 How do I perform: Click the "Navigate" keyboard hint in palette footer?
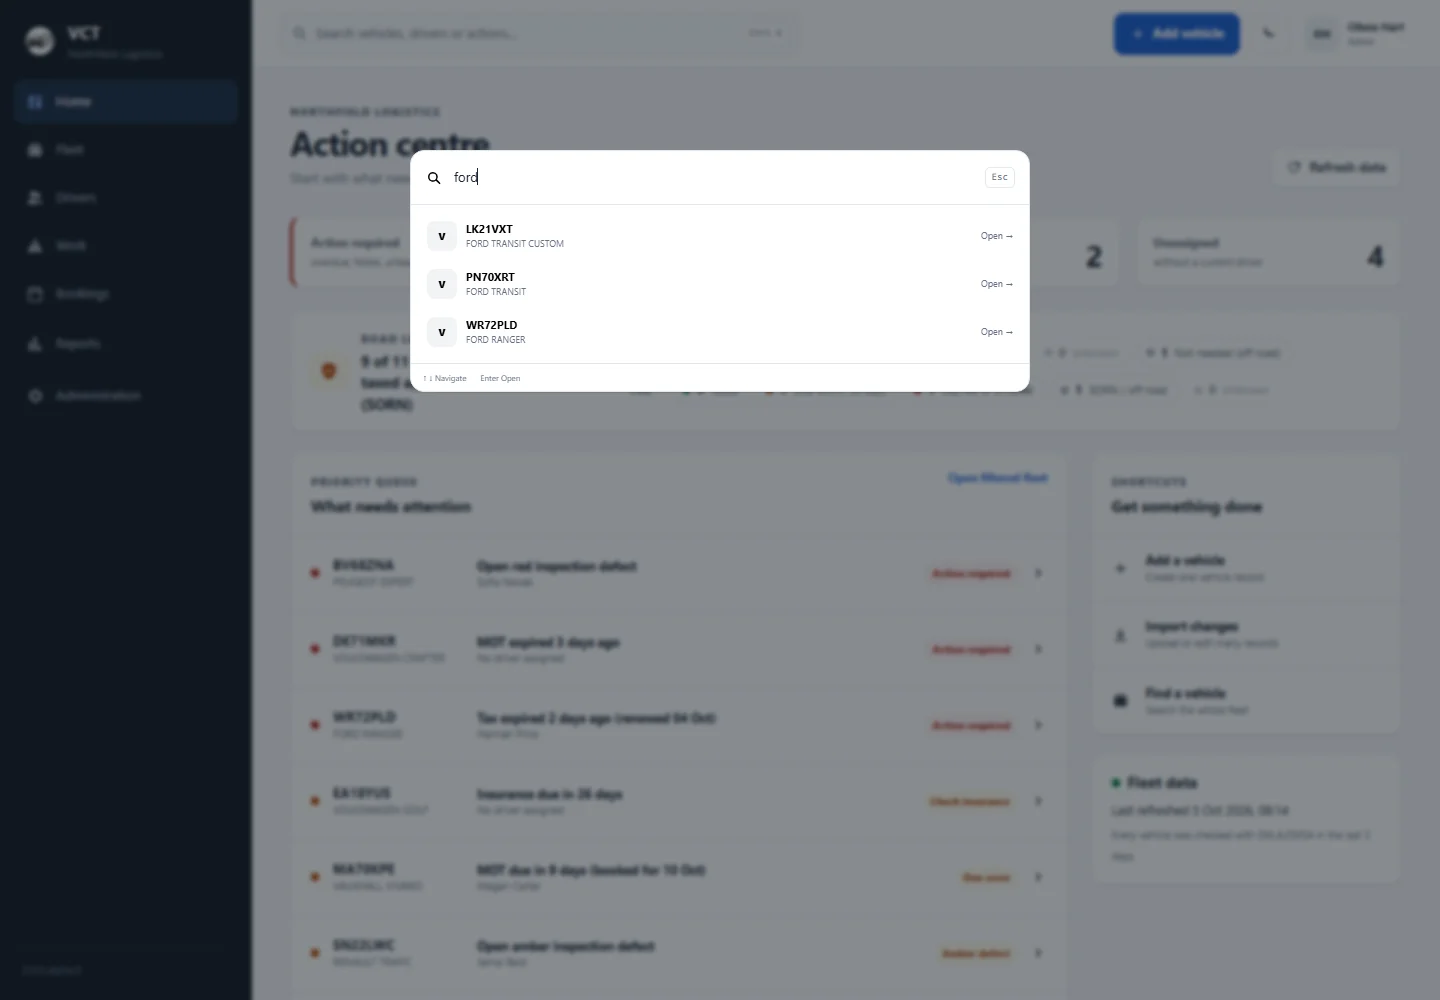[445, 378]
